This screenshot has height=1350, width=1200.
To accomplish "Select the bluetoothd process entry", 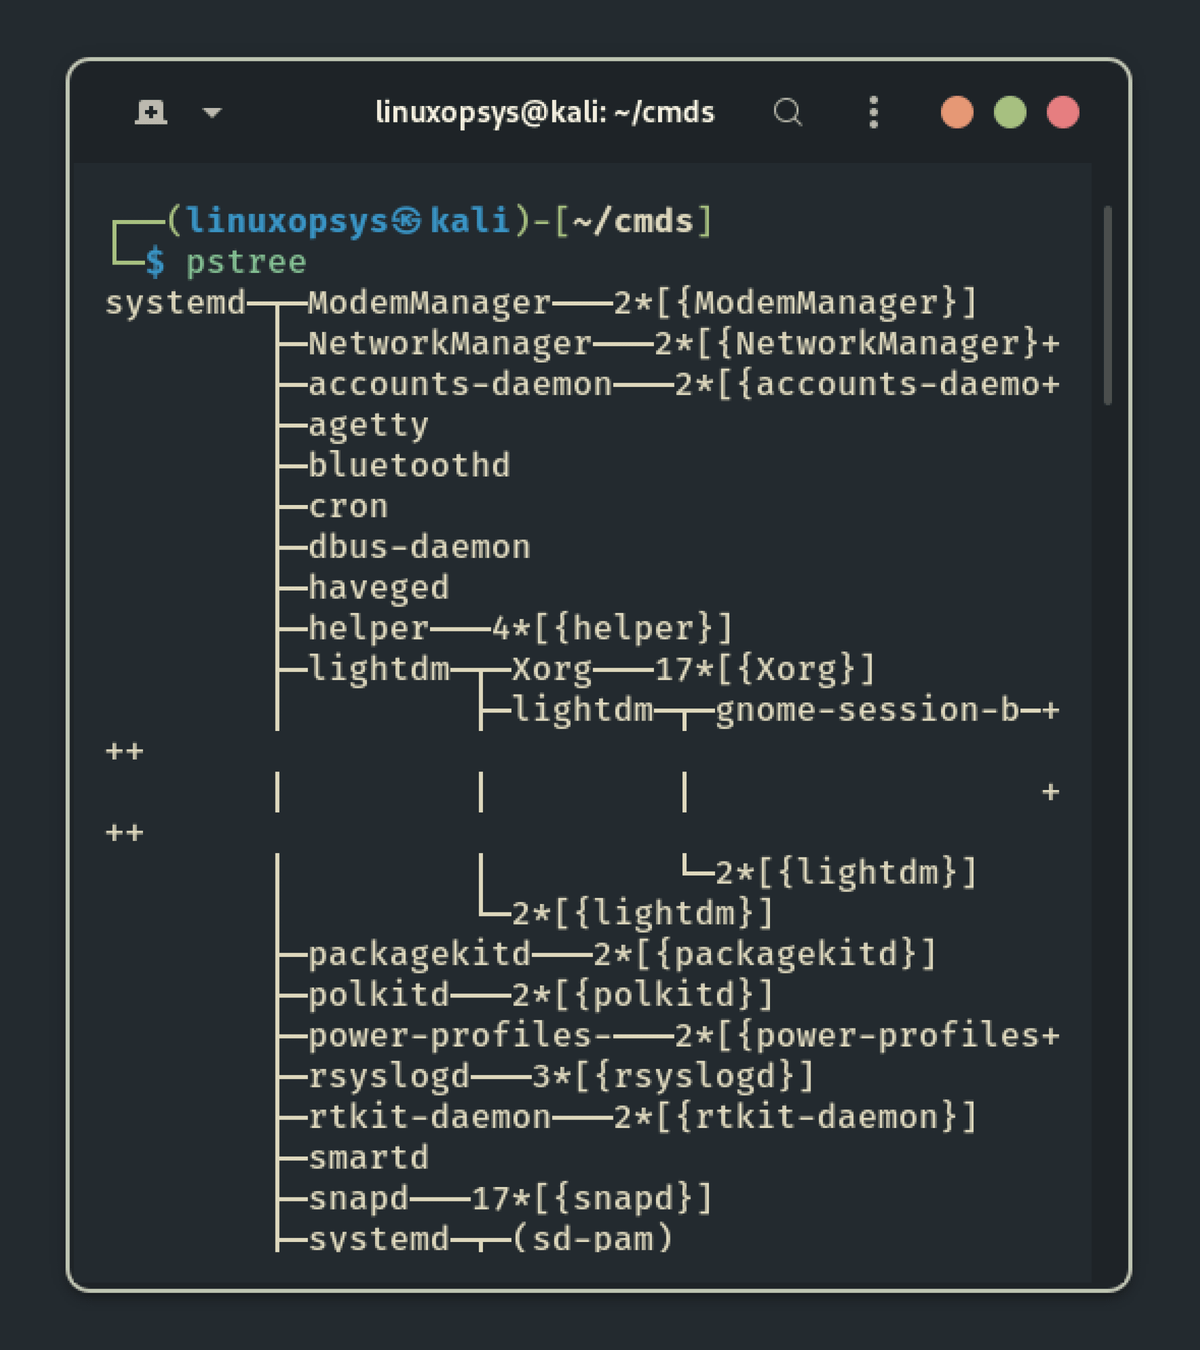I will 409,465.
